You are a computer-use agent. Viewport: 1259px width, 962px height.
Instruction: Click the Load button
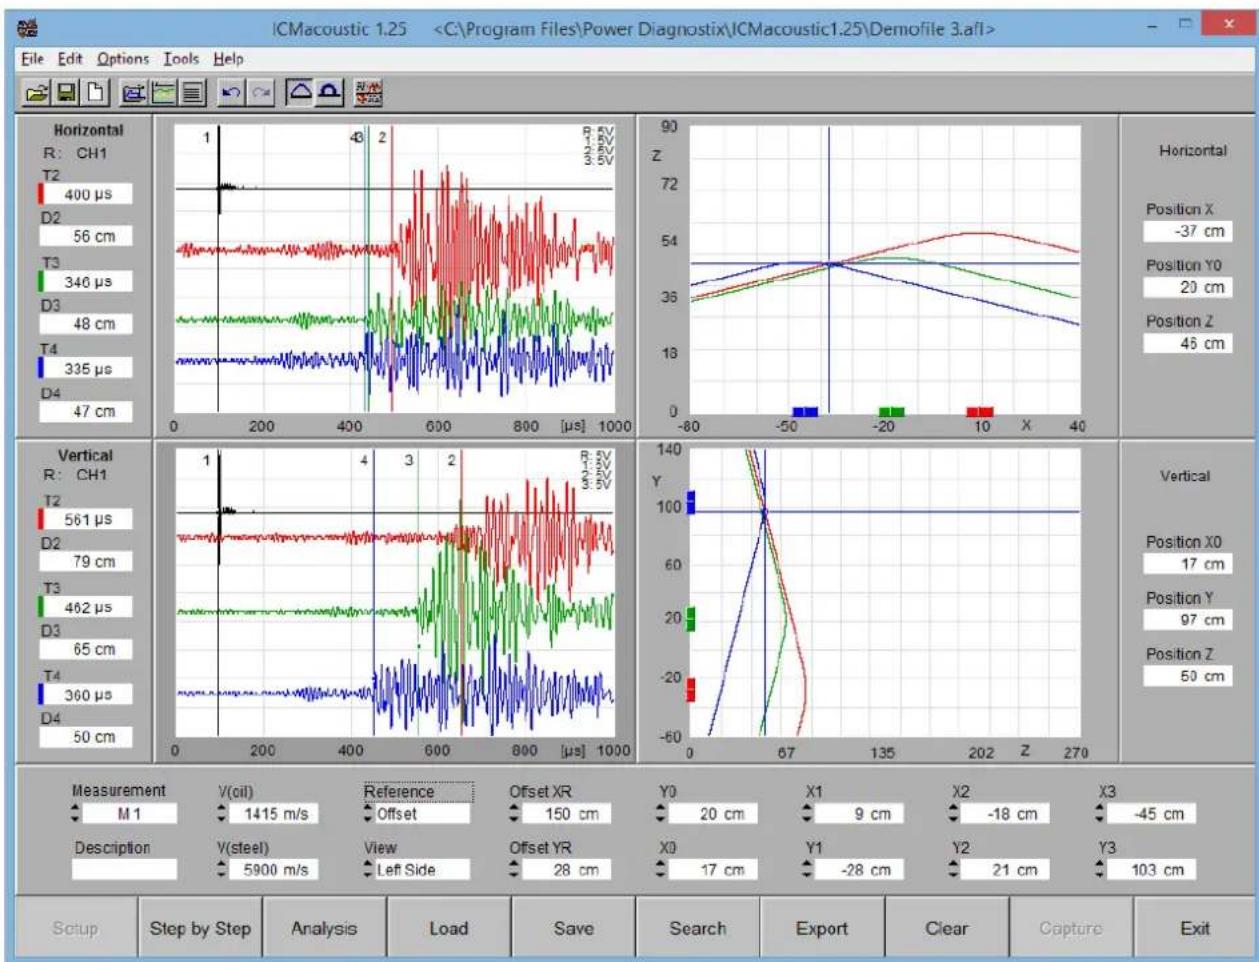(x=449, y=928)
